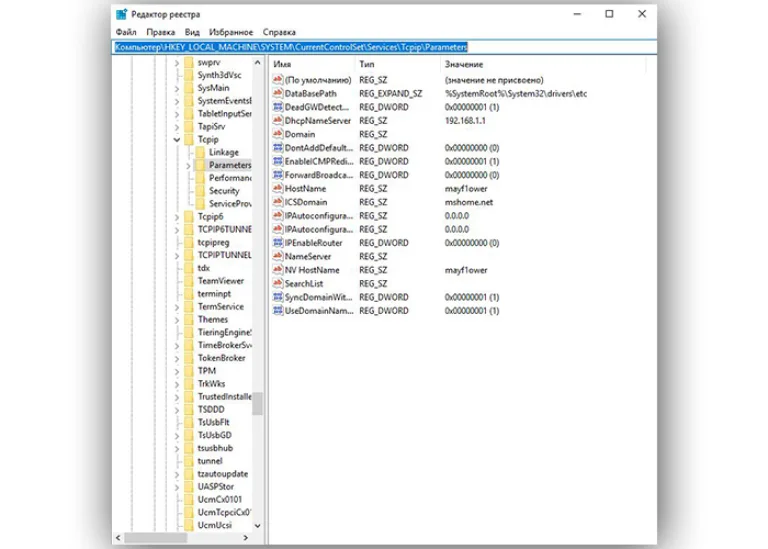
Task: Click the Registry Editor title bar icon
Action: pos(121,14)
